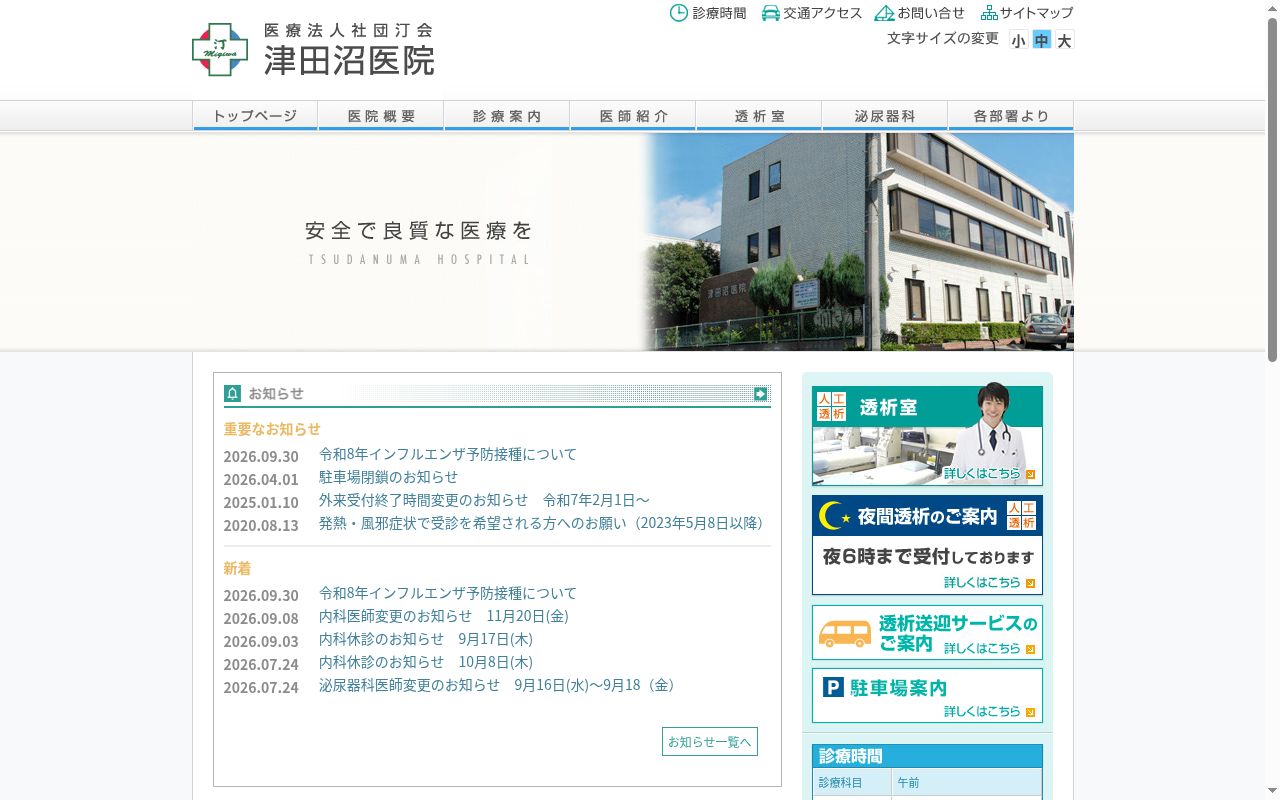The image size is (1280, 800).
Task: Open the 医院概要 navigation tab
Action: point(381,116)
